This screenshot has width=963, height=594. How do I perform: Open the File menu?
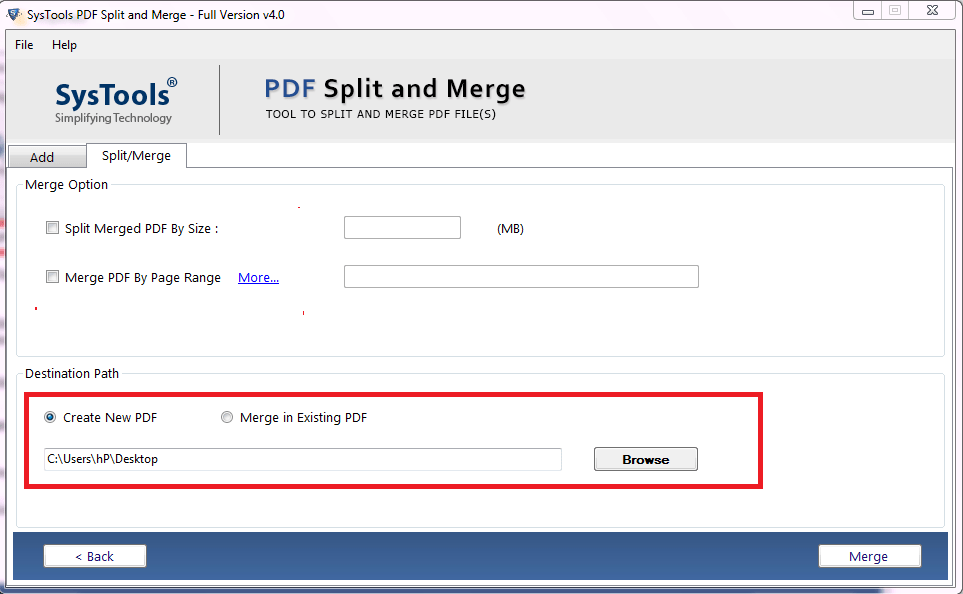23,45
